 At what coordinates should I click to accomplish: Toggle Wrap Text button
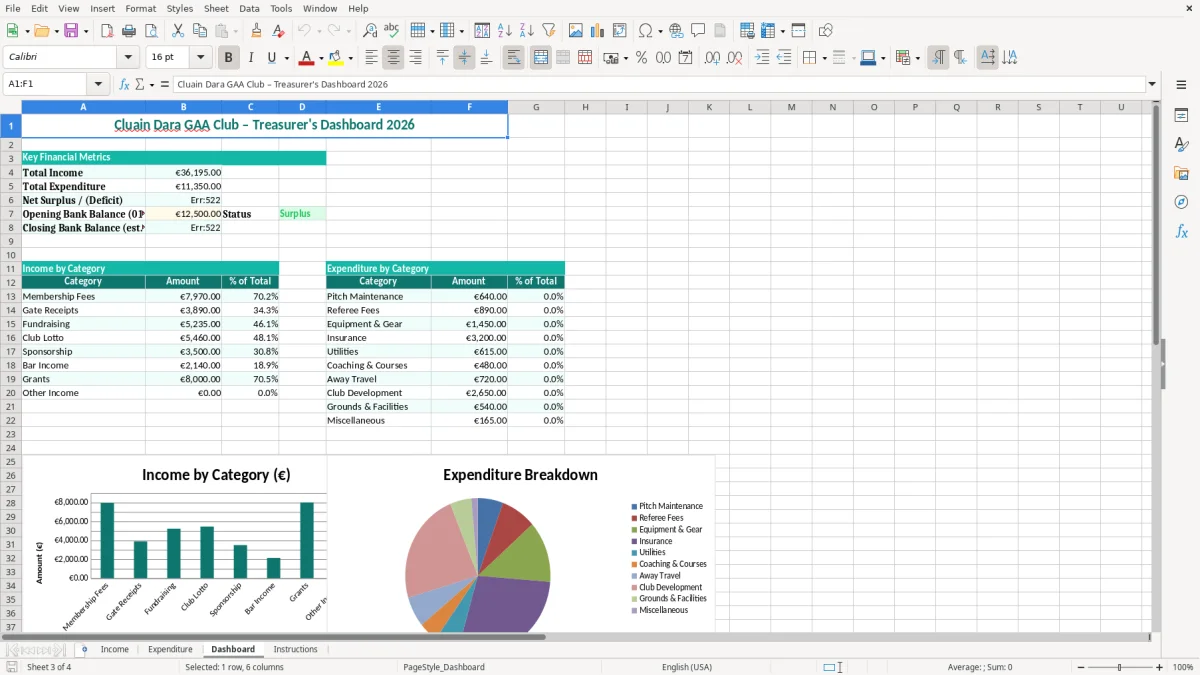[514, 58]
